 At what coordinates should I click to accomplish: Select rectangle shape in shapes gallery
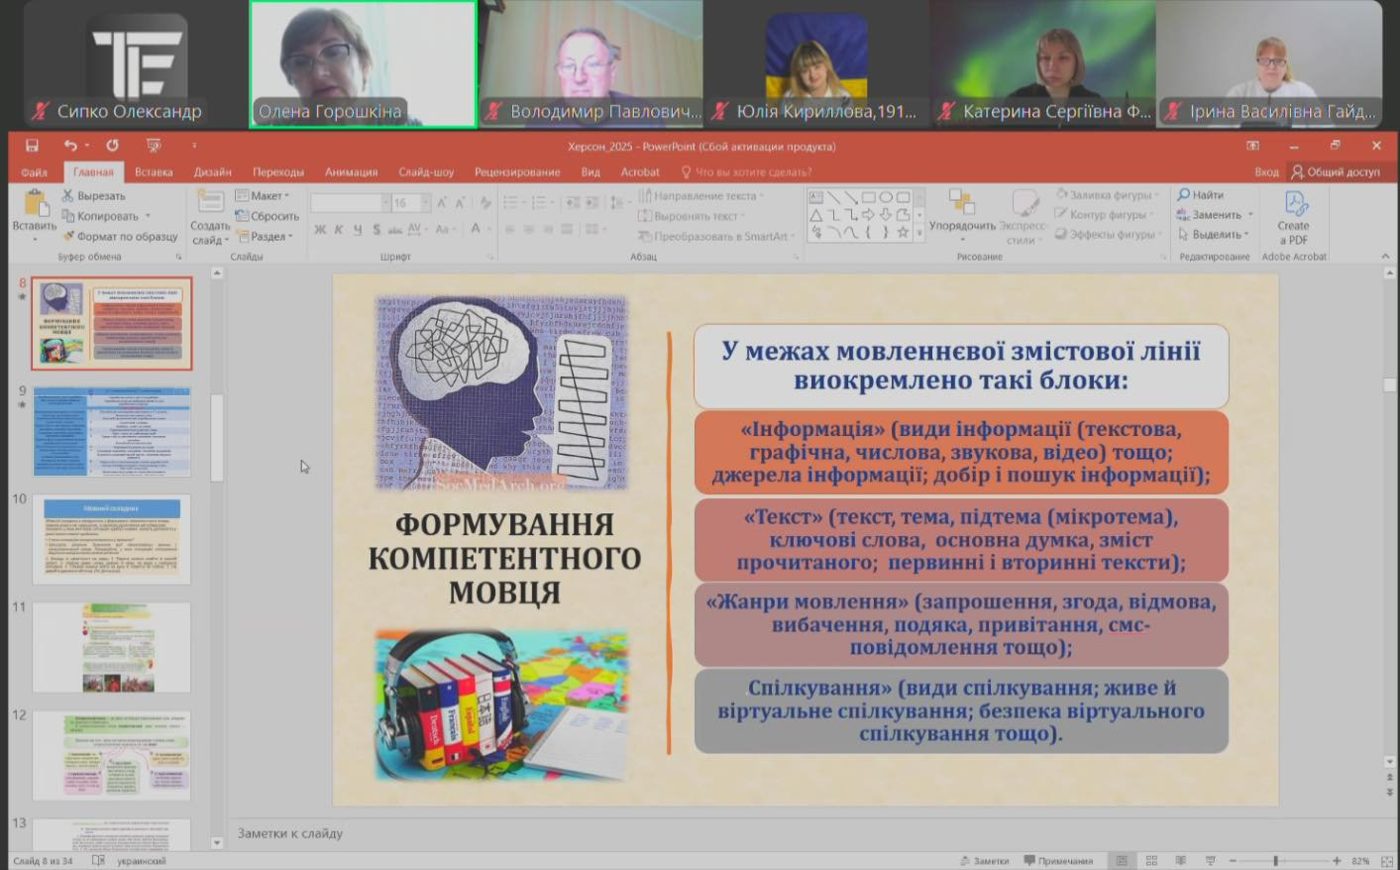(x=868, y=198)
